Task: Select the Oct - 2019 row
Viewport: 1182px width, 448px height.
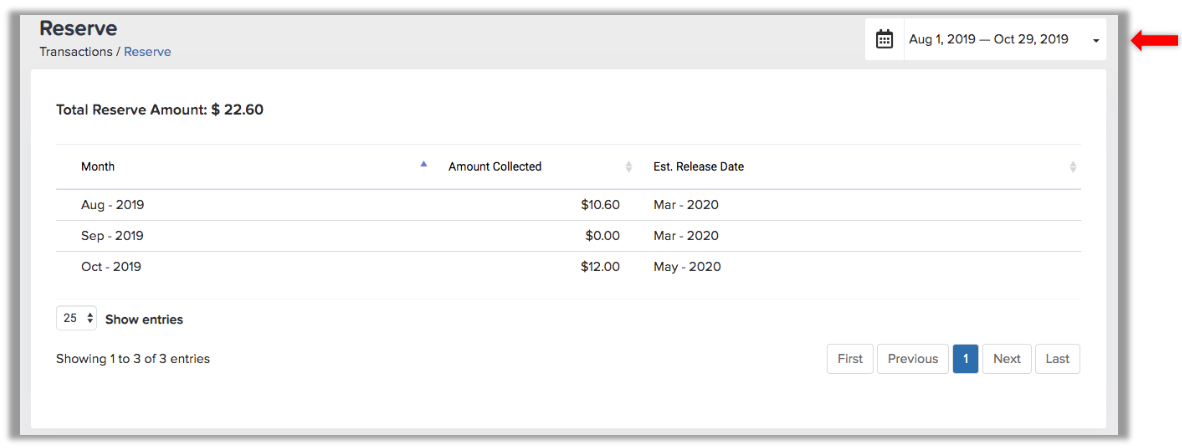Action: tap(568, 267)
